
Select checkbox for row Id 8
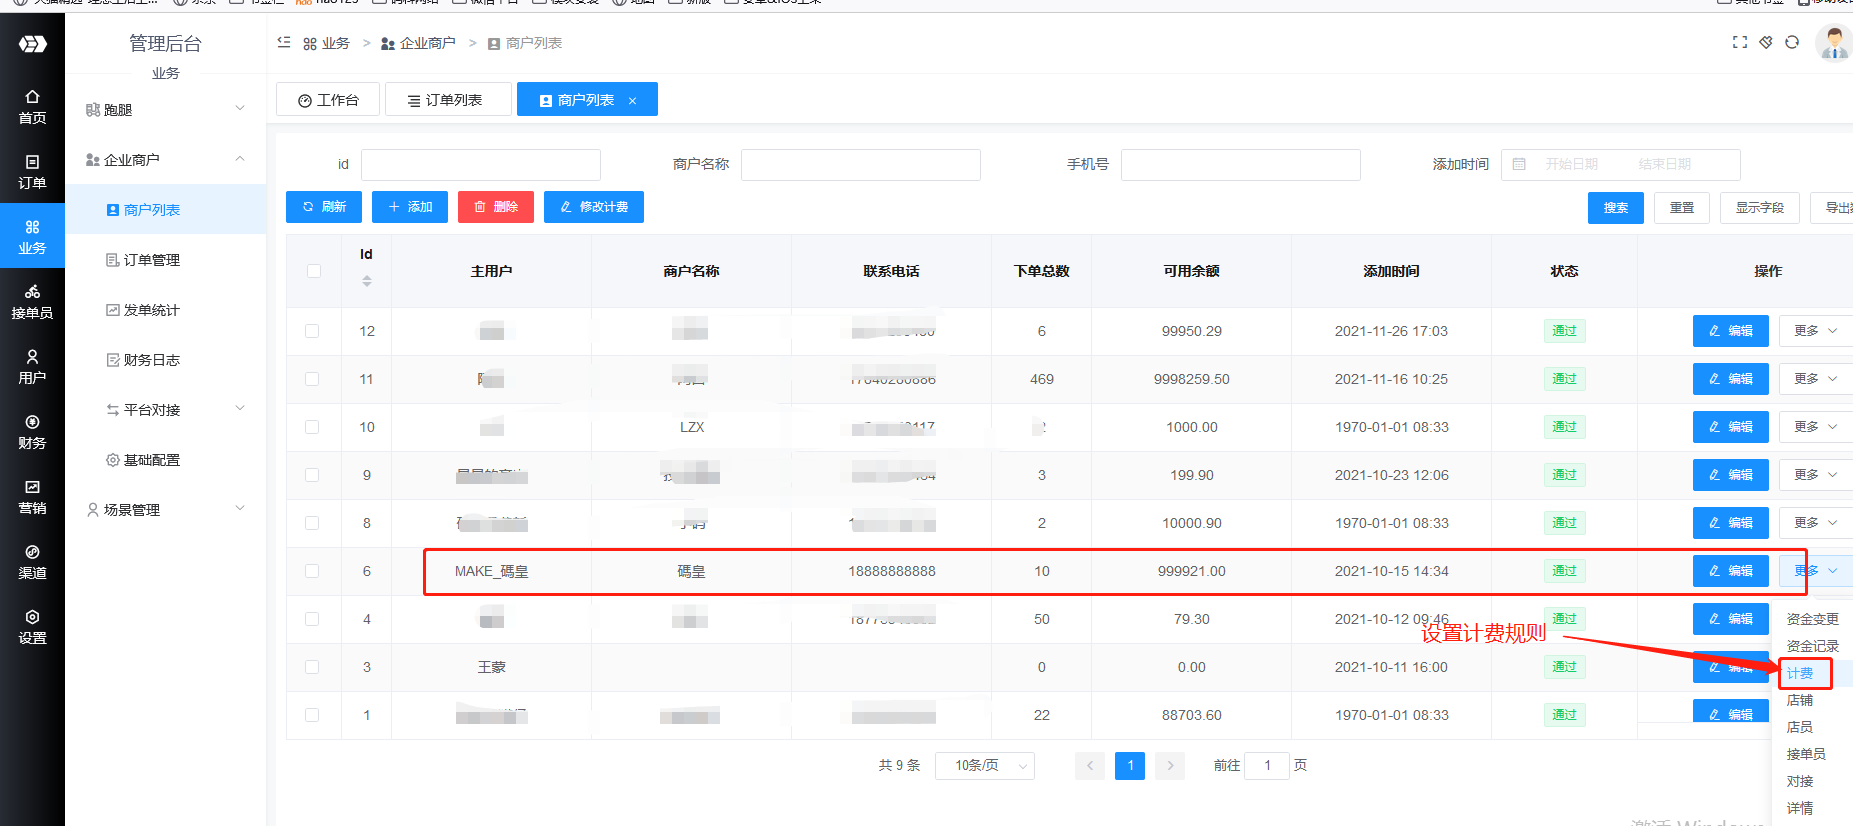[312, 523]
